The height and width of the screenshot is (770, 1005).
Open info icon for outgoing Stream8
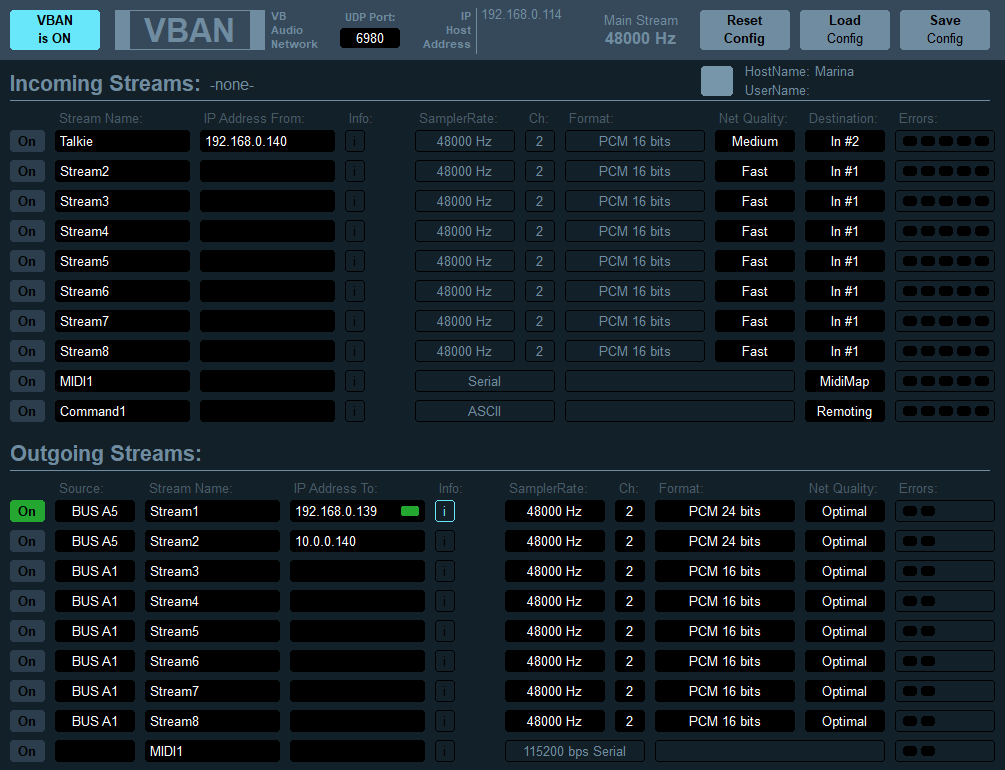coord(444,721)
